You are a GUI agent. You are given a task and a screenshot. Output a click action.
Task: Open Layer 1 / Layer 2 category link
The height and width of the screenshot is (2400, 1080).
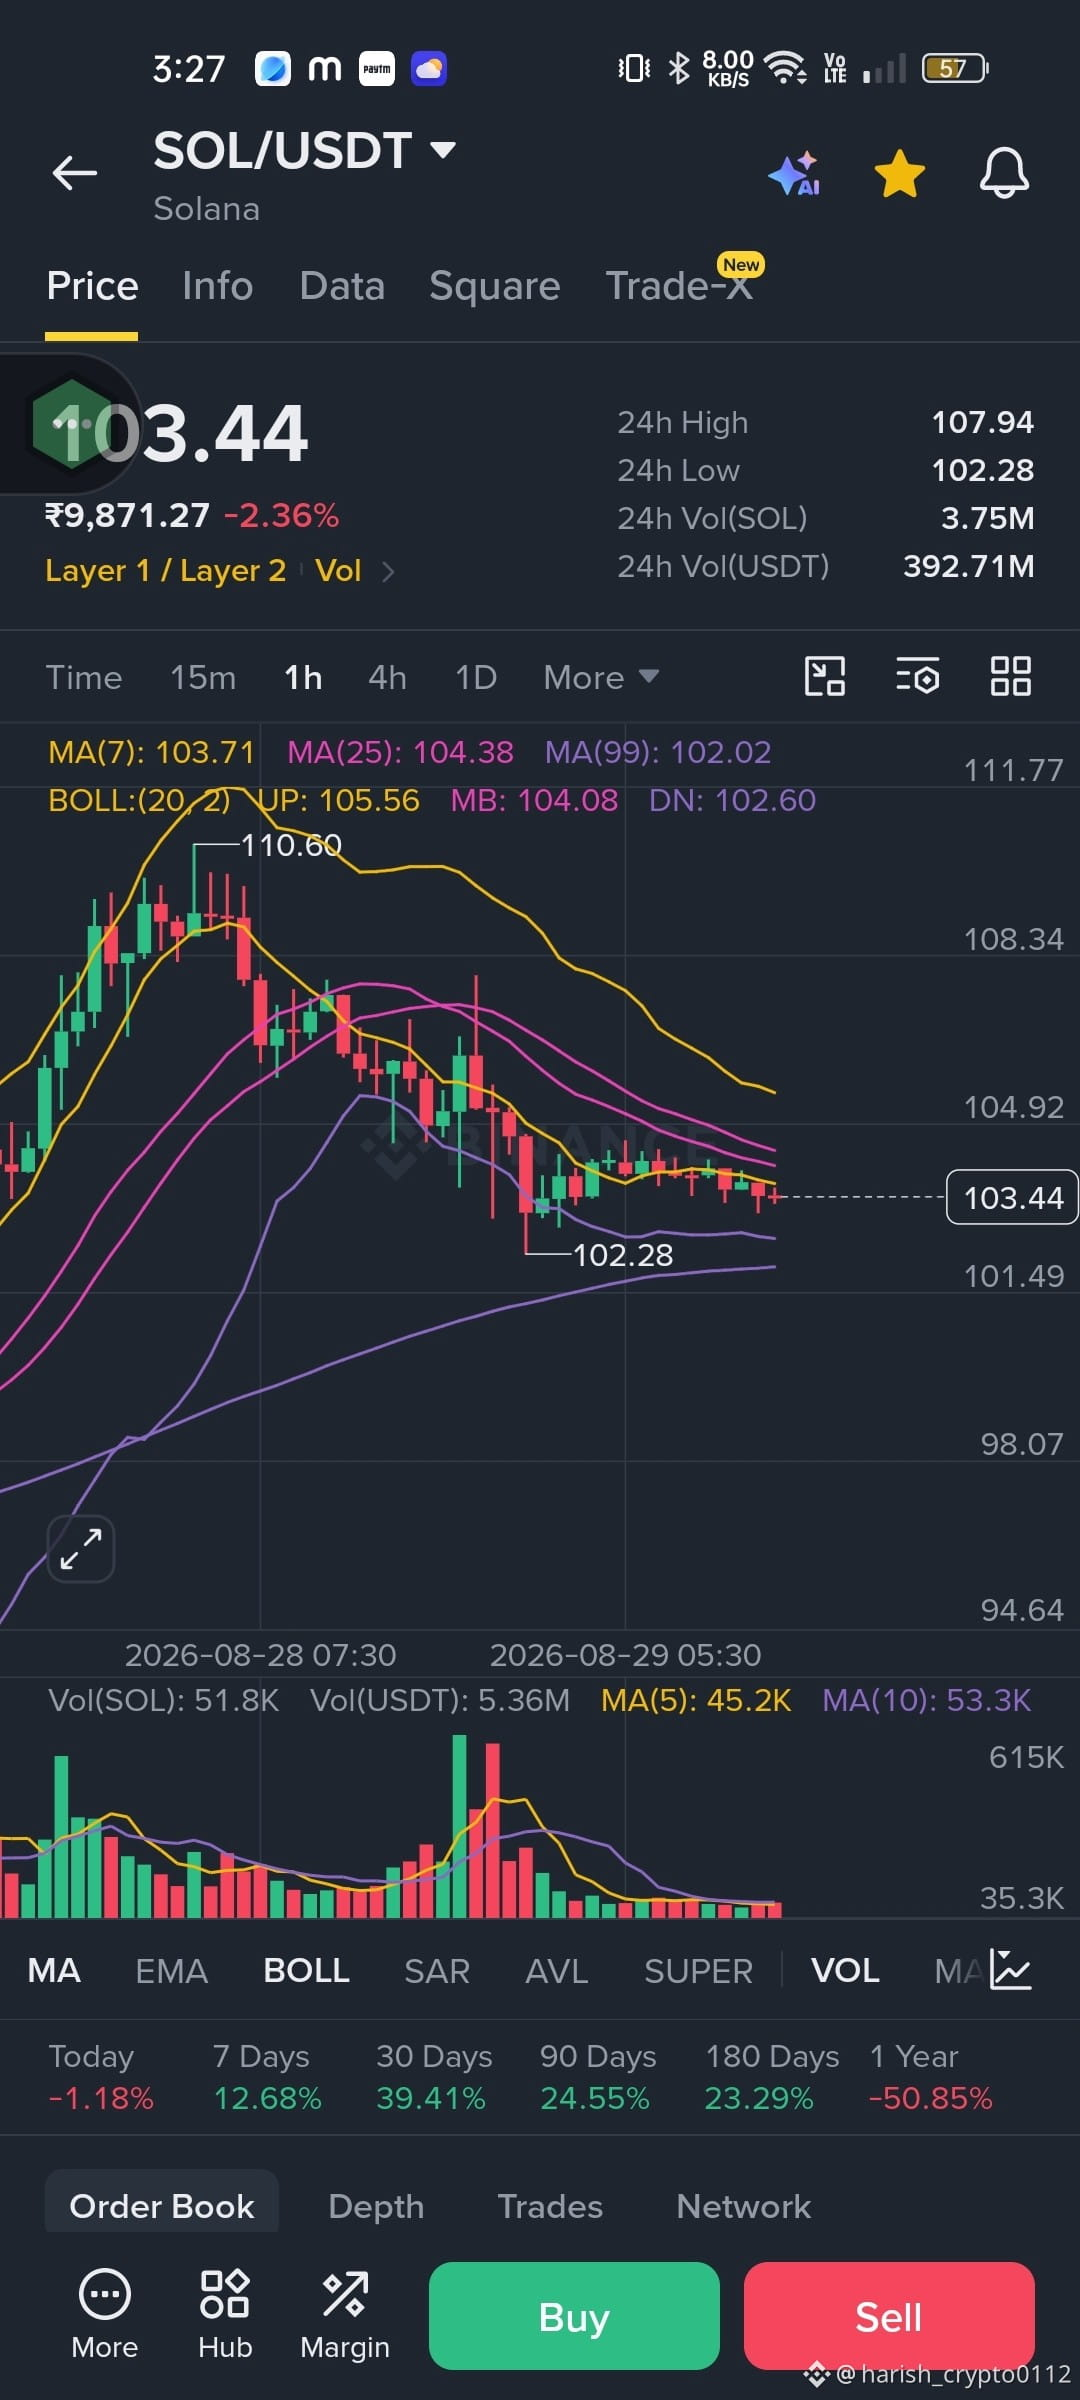(x=166, y=571)
